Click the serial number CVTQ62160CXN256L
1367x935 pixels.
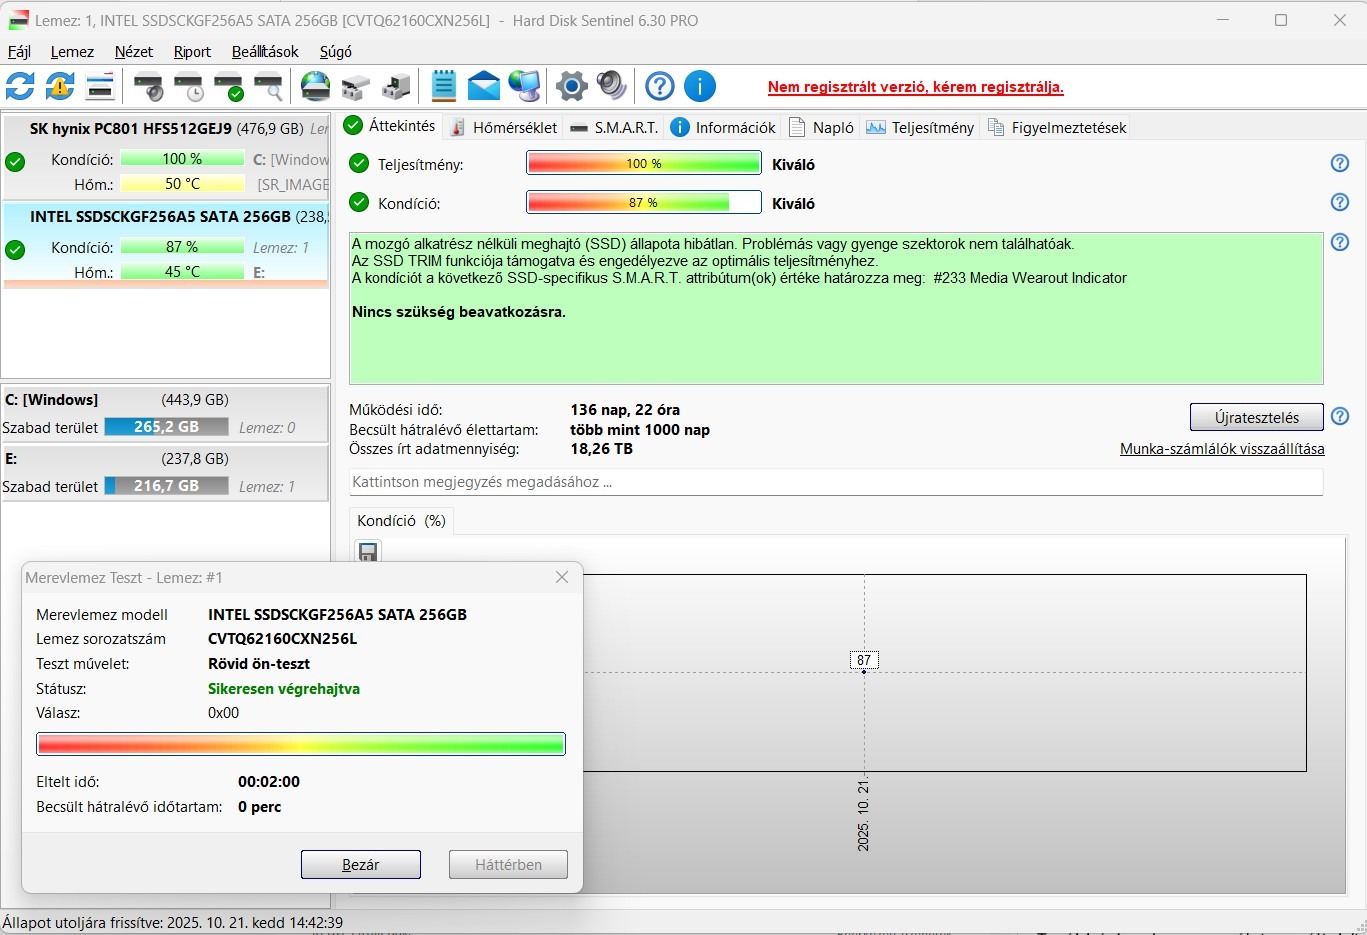pos(282,639)
